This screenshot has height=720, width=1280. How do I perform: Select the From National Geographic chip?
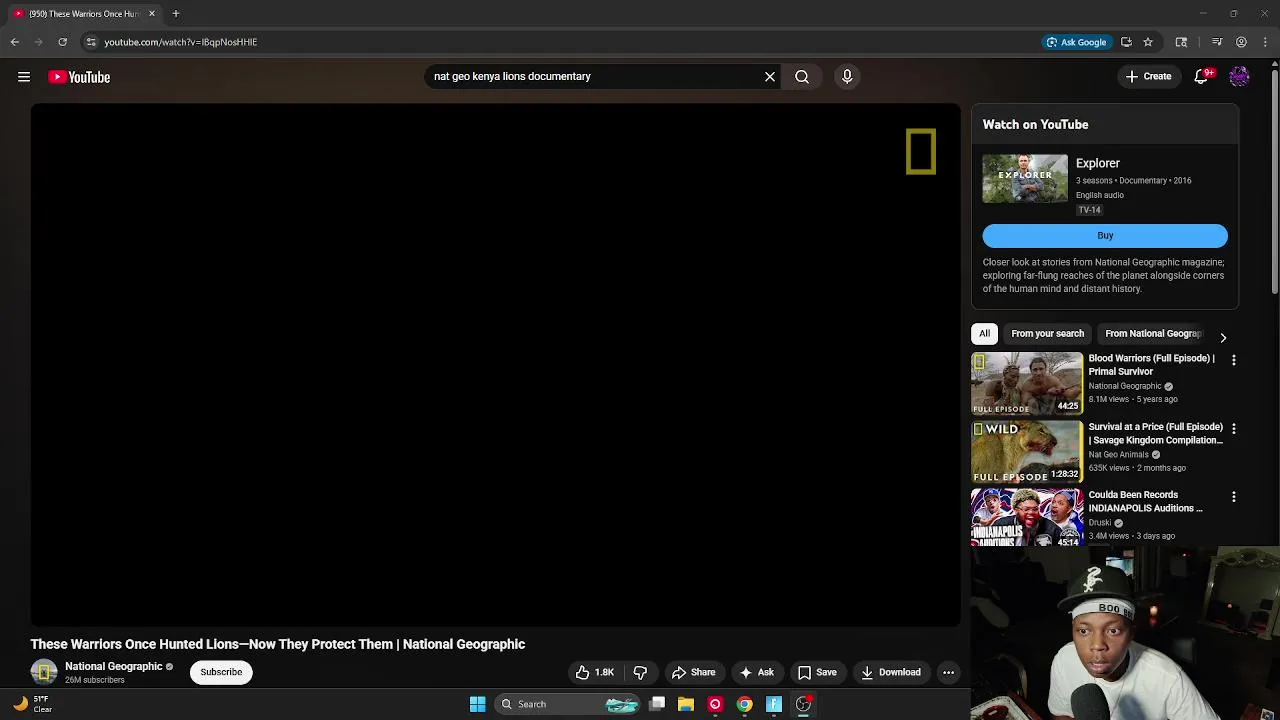(1151, 333)
